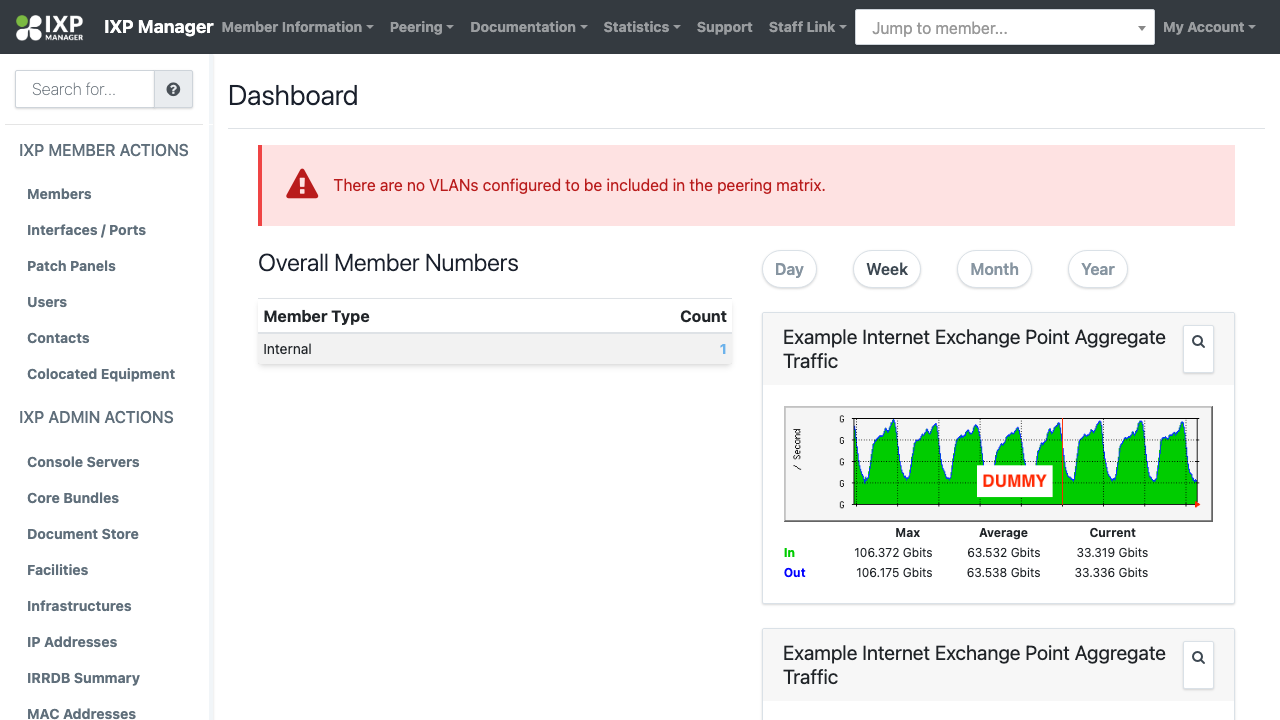
Task: Expand the Peering menu
Action: (x=421, y=27)
